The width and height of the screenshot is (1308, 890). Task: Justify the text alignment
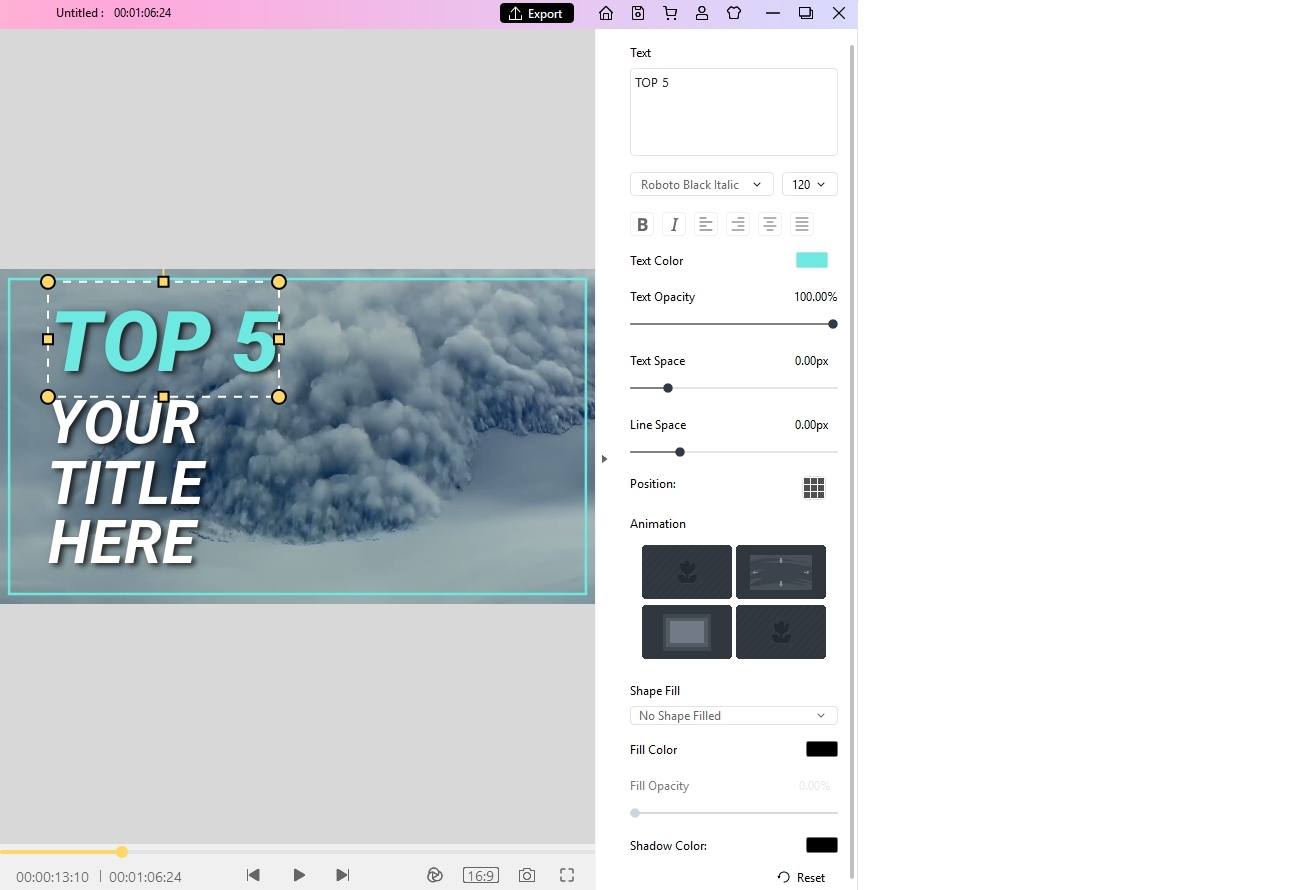coord(802,224)
